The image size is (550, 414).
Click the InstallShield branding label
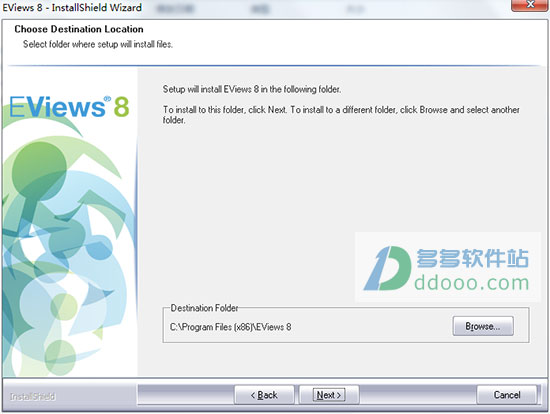(32, 396)
